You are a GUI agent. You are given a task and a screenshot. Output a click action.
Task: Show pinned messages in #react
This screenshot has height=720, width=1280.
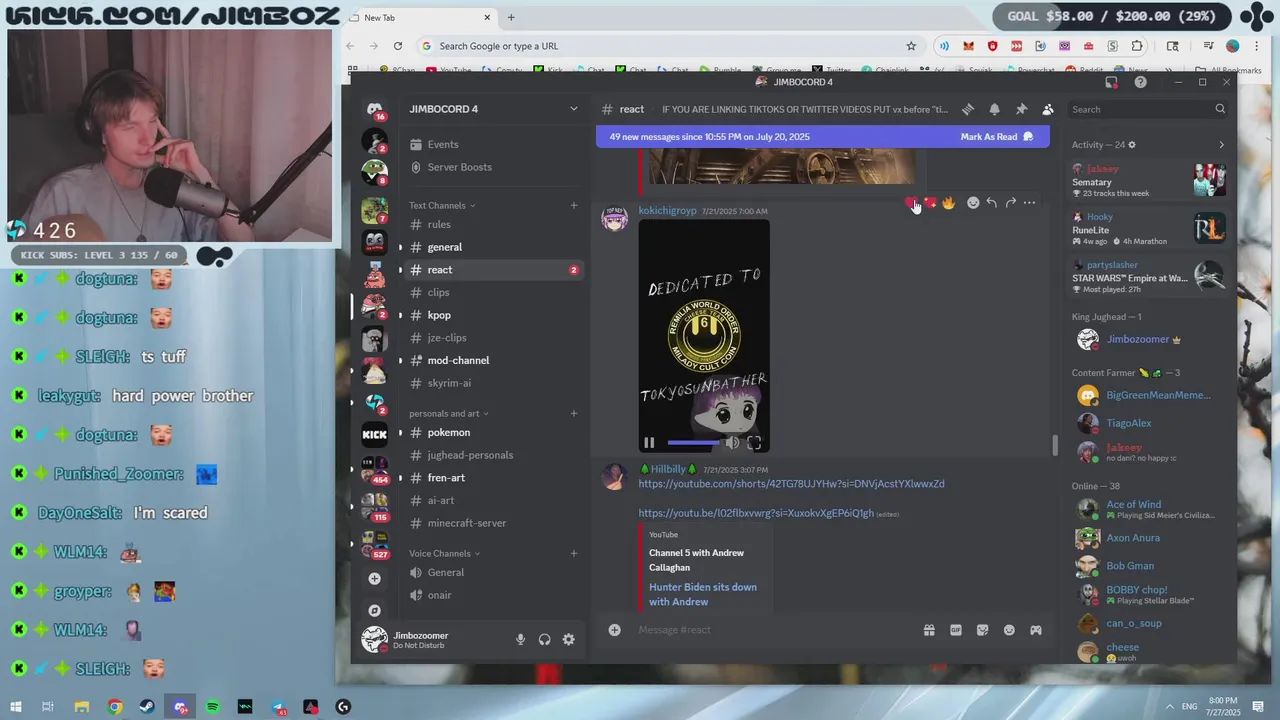pyautogui.click(x=1021, y=109)
